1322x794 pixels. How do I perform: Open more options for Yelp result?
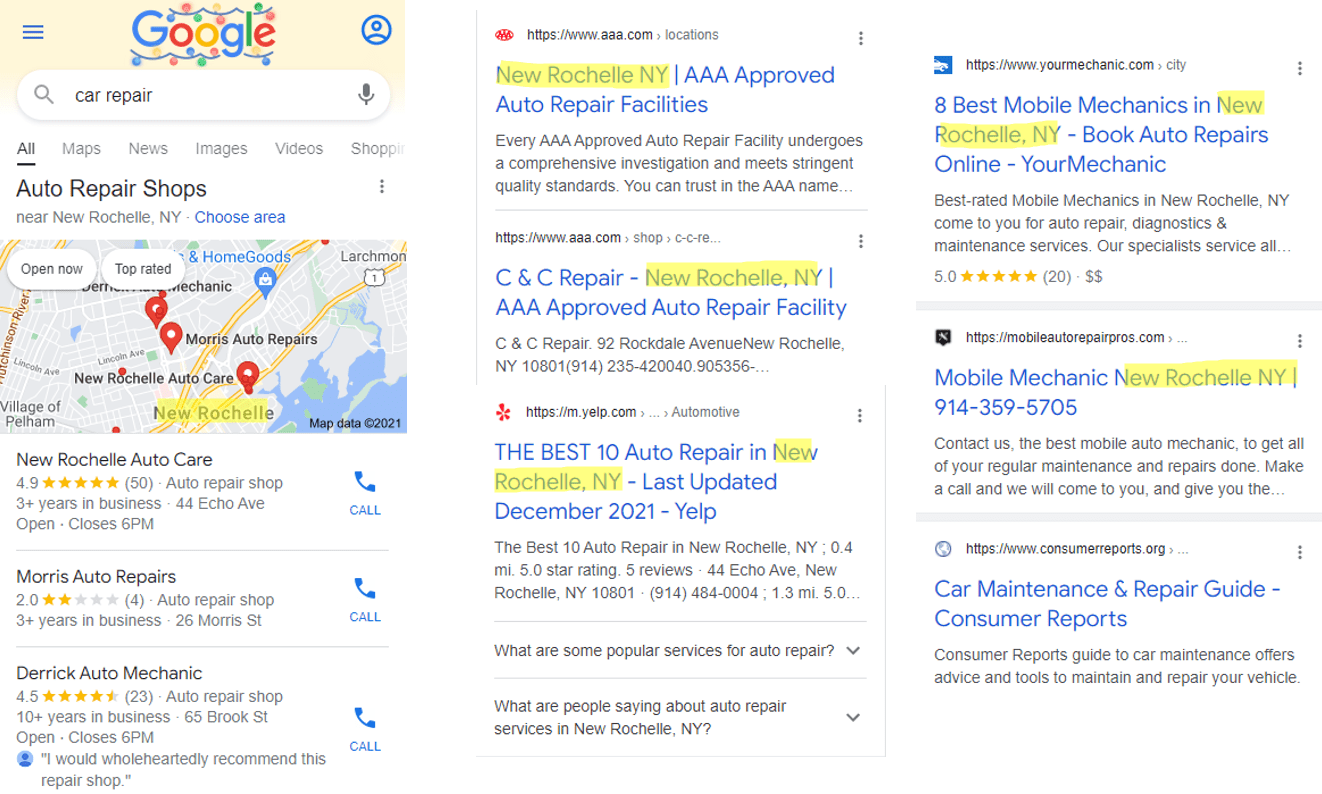pos(859,415)
